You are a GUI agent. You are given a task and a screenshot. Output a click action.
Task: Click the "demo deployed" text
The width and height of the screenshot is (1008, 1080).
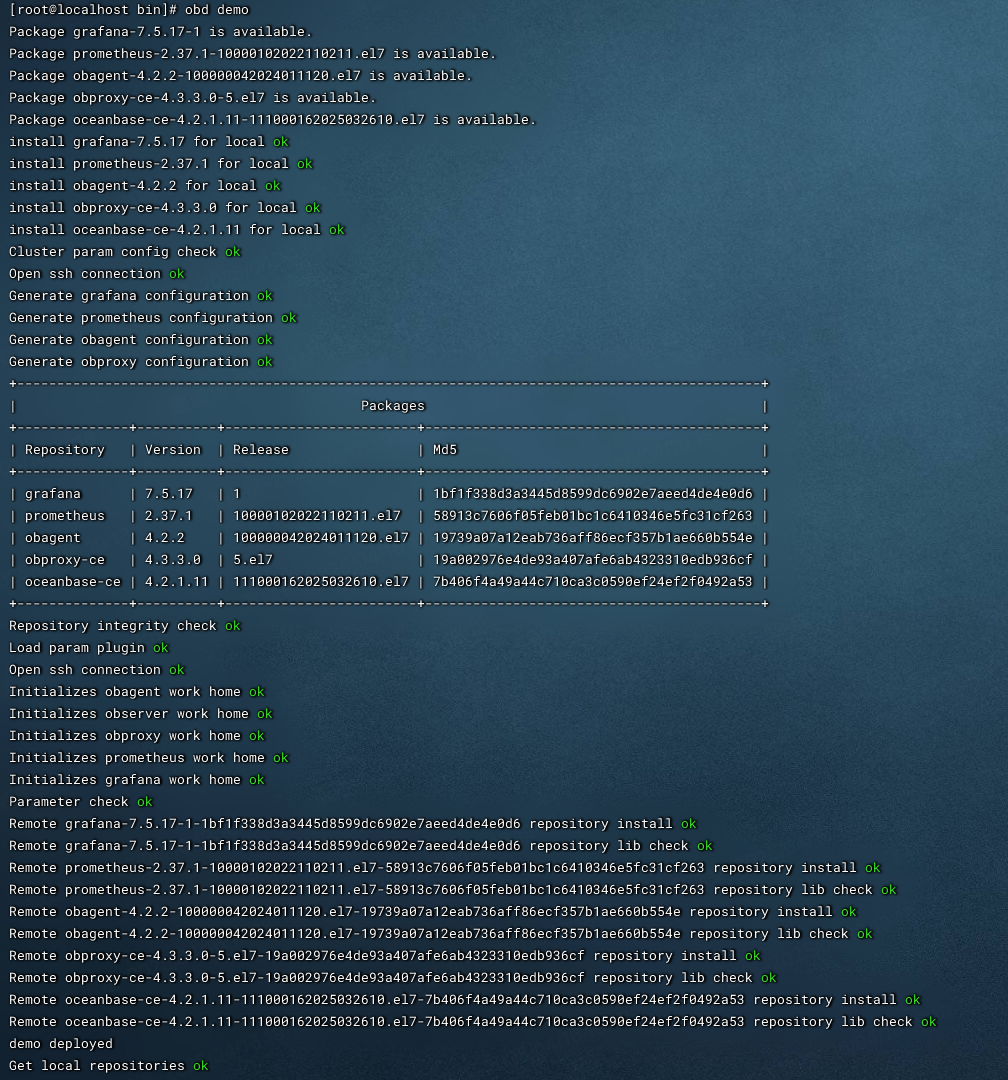tap(61, 1045)
